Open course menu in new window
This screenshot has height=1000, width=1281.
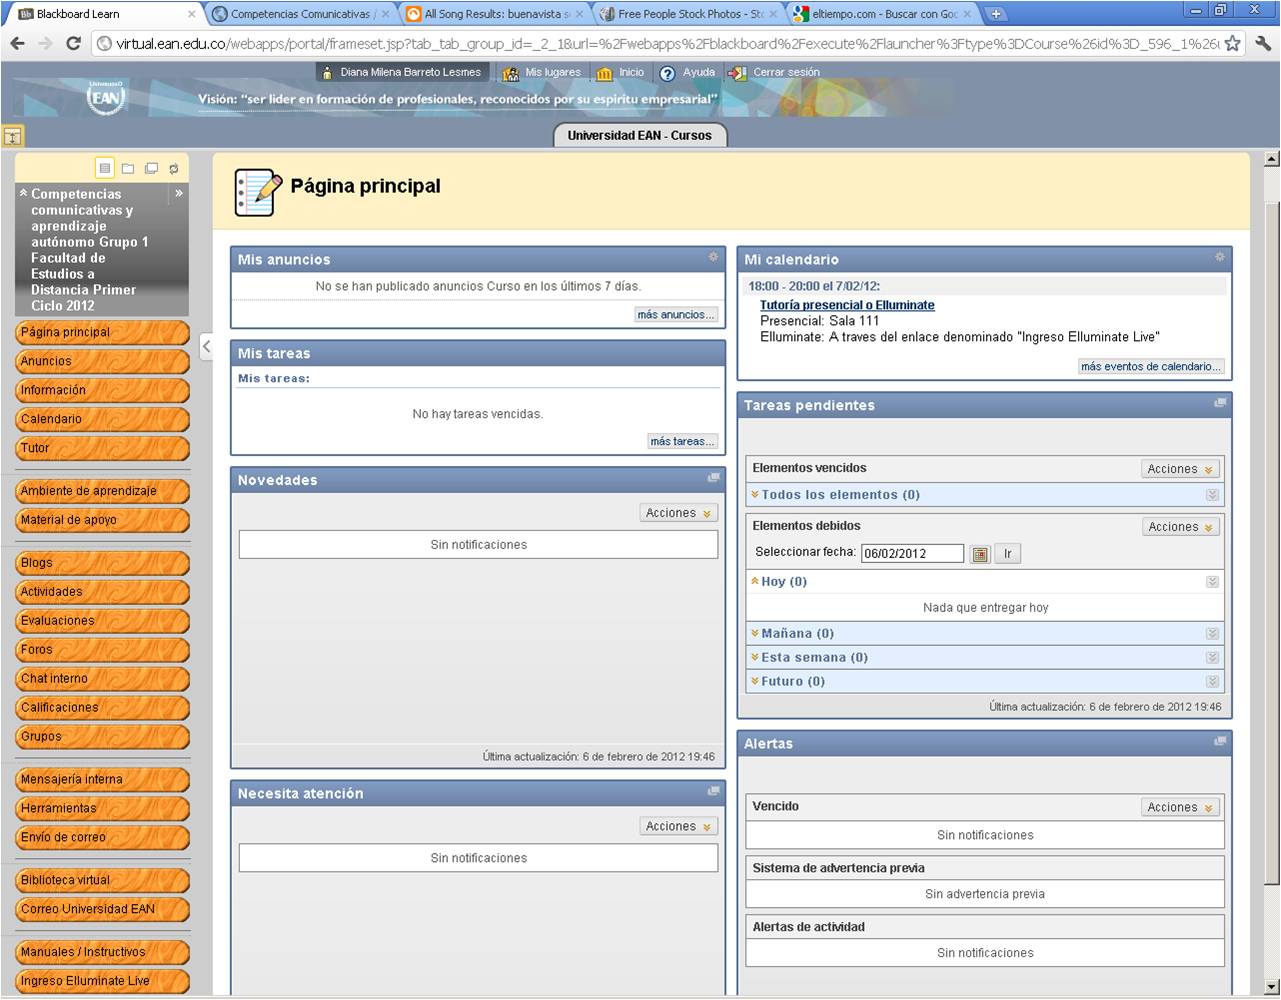click(x=151, y=168)
